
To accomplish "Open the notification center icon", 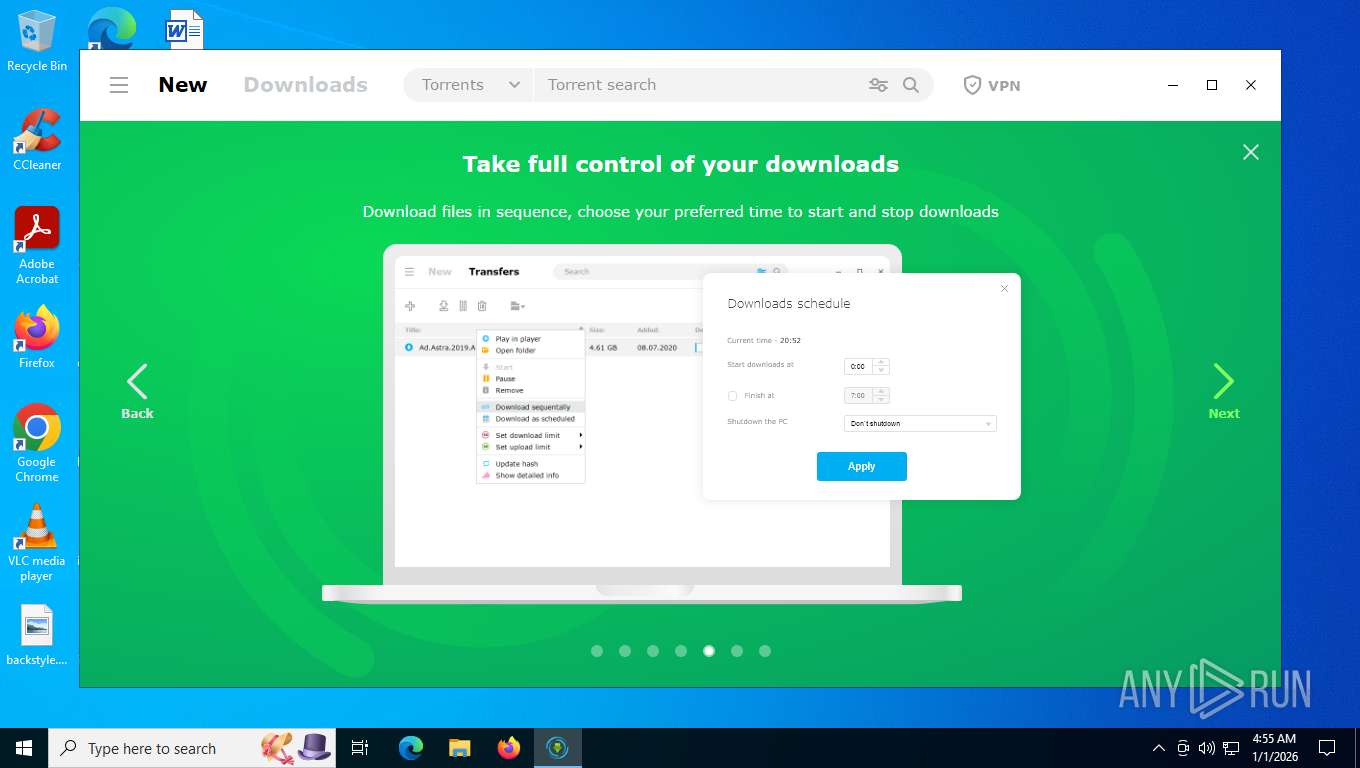I will point(1327,748).
